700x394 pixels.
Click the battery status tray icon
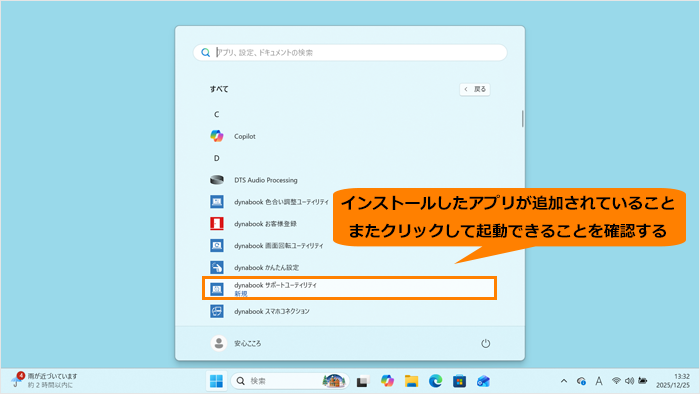(643, 381)
